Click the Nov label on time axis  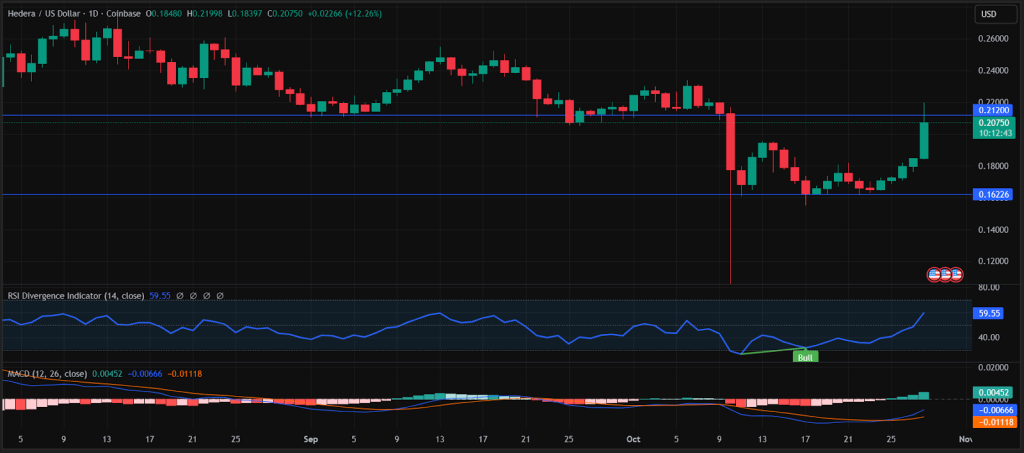(964, 438)
